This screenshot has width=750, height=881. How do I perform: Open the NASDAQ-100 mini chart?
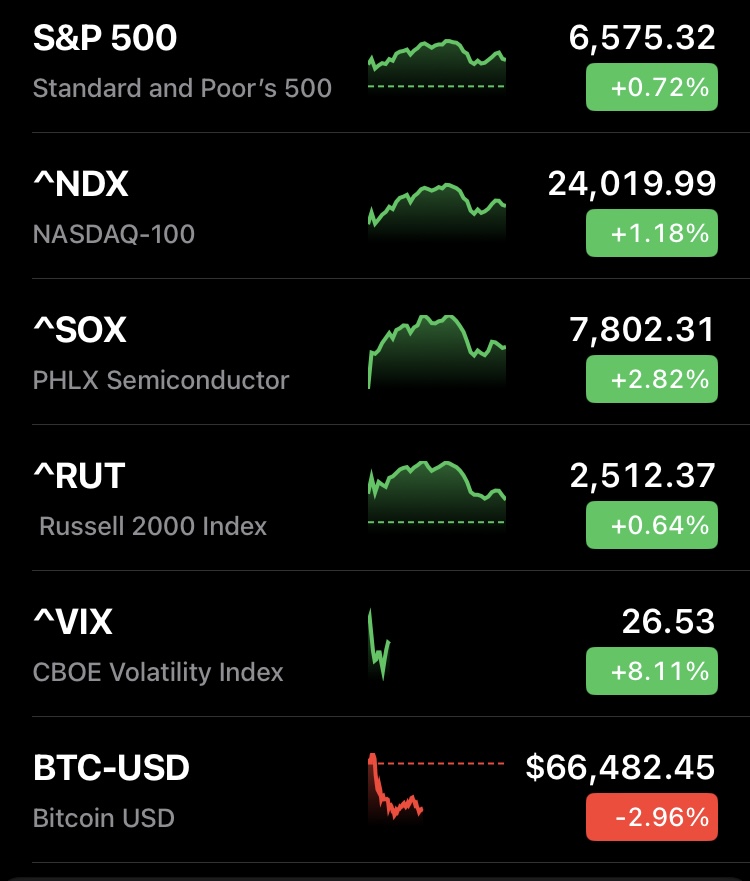[x=437, y=211]
